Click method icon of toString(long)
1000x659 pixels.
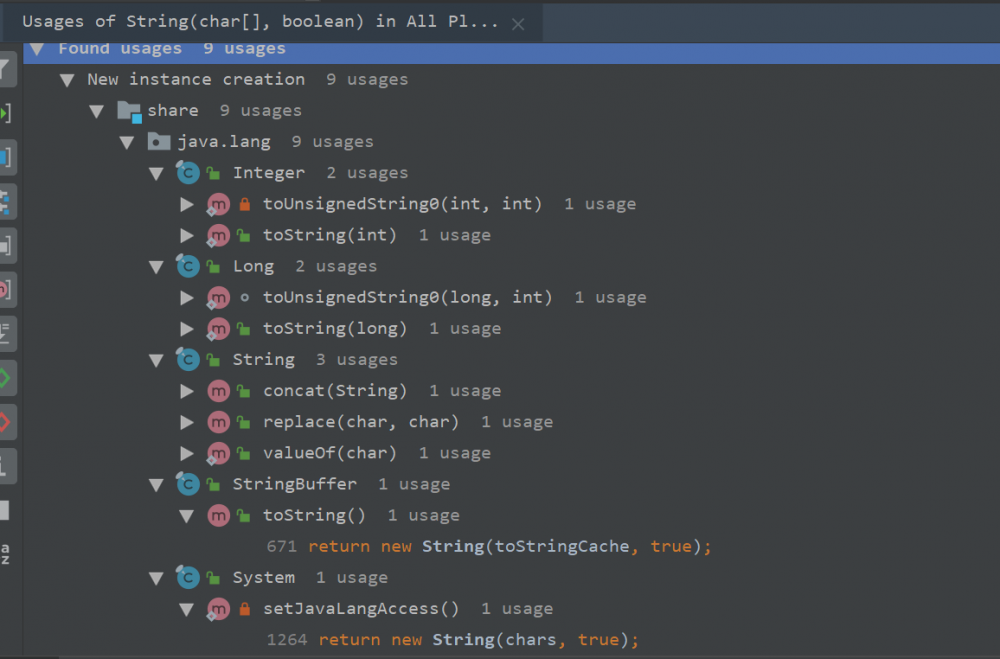tap(218, 329)
